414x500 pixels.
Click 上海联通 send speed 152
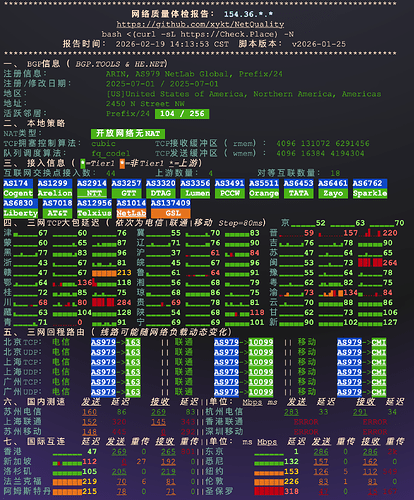(x=90, y=422)
